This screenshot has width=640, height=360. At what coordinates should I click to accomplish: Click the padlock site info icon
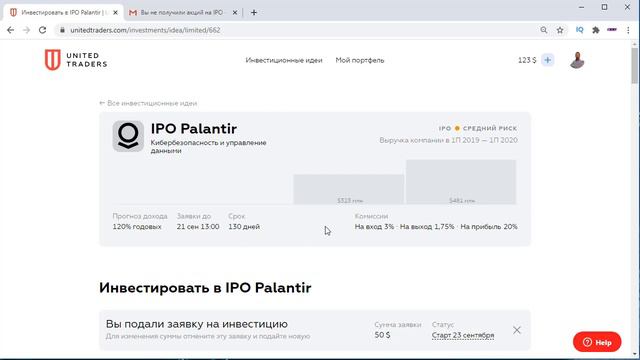pos(62,30)
